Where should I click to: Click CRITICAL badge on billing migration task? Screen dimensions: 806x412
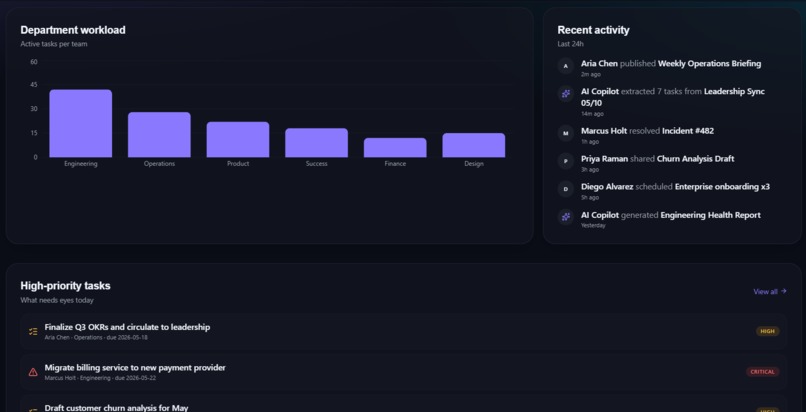click(x=763, y=372)
